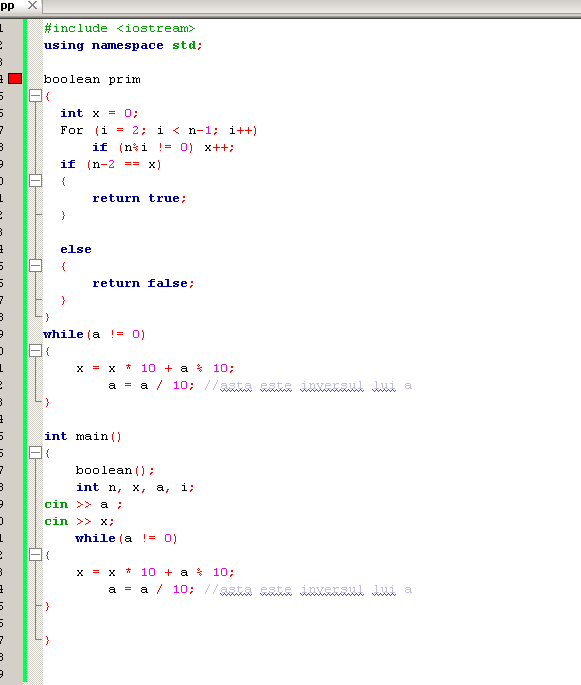Click the 'asta este inversul lui a' comment inside main
The image size is (581, 685).
[x=308, y=590]
